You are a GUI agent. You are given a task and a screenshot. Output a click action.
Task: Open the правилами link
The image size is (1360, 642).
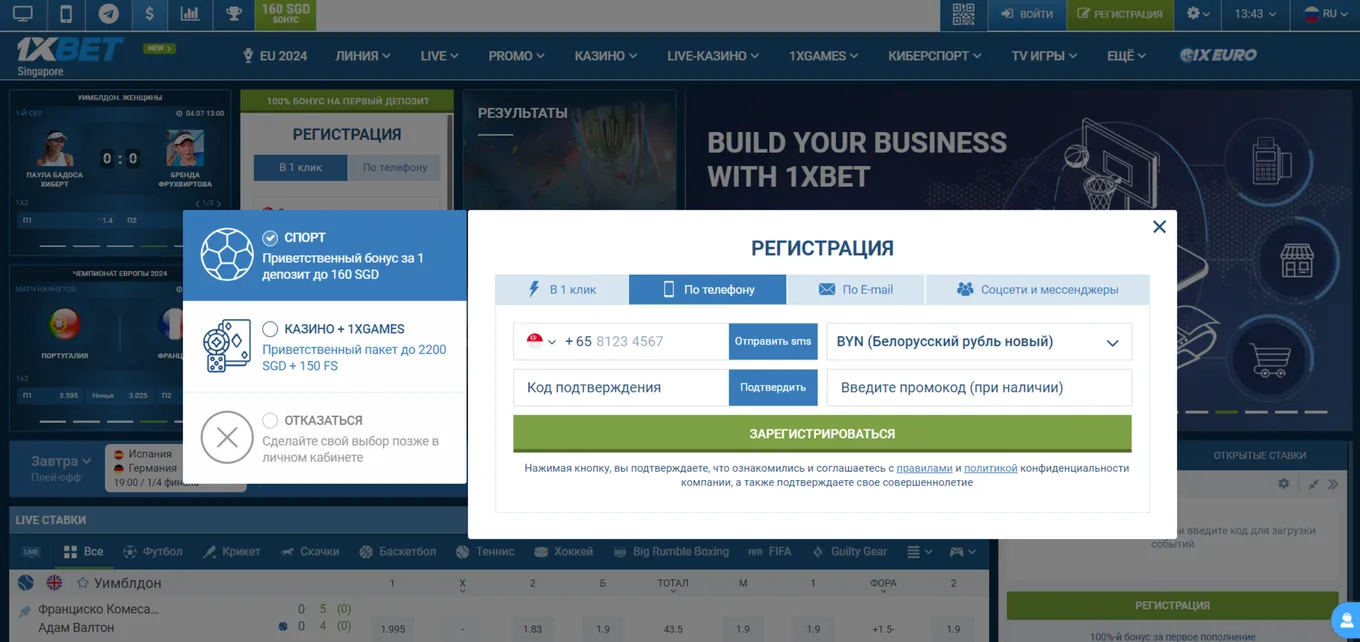click(x=924, y=468)
